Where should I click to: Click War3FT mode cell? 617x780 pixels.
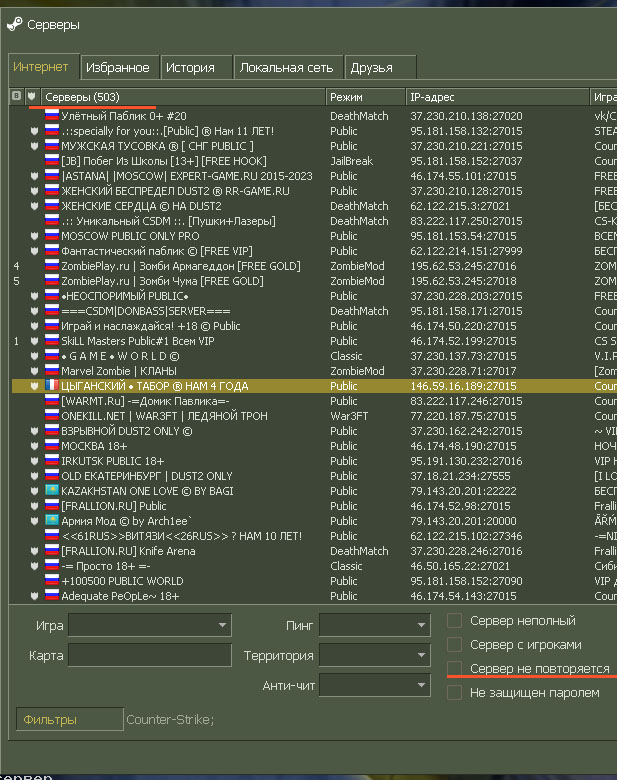coord(349,416)
